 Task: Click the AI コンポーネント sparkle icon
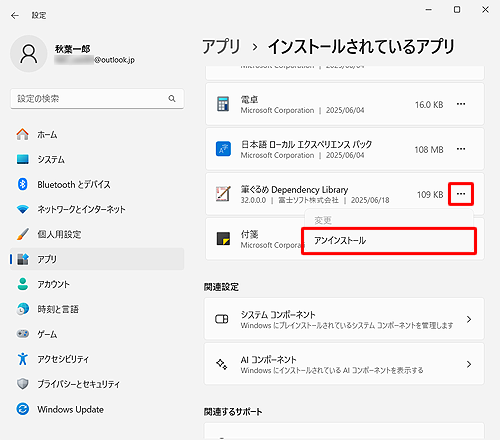[x=222, y=364]
